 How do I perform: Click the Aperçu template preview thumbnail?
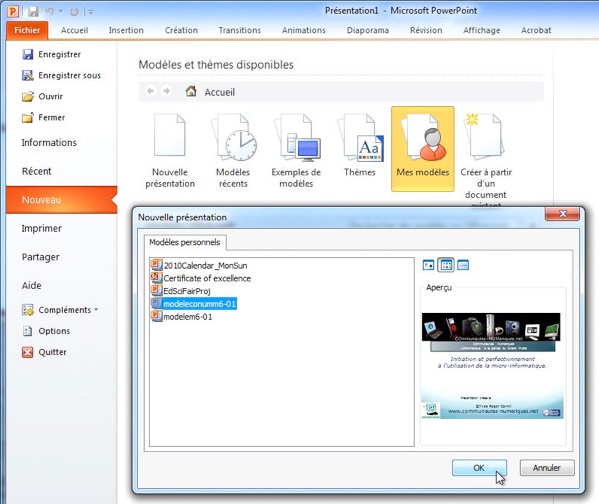pyautogui.click(x=492, y=366)
